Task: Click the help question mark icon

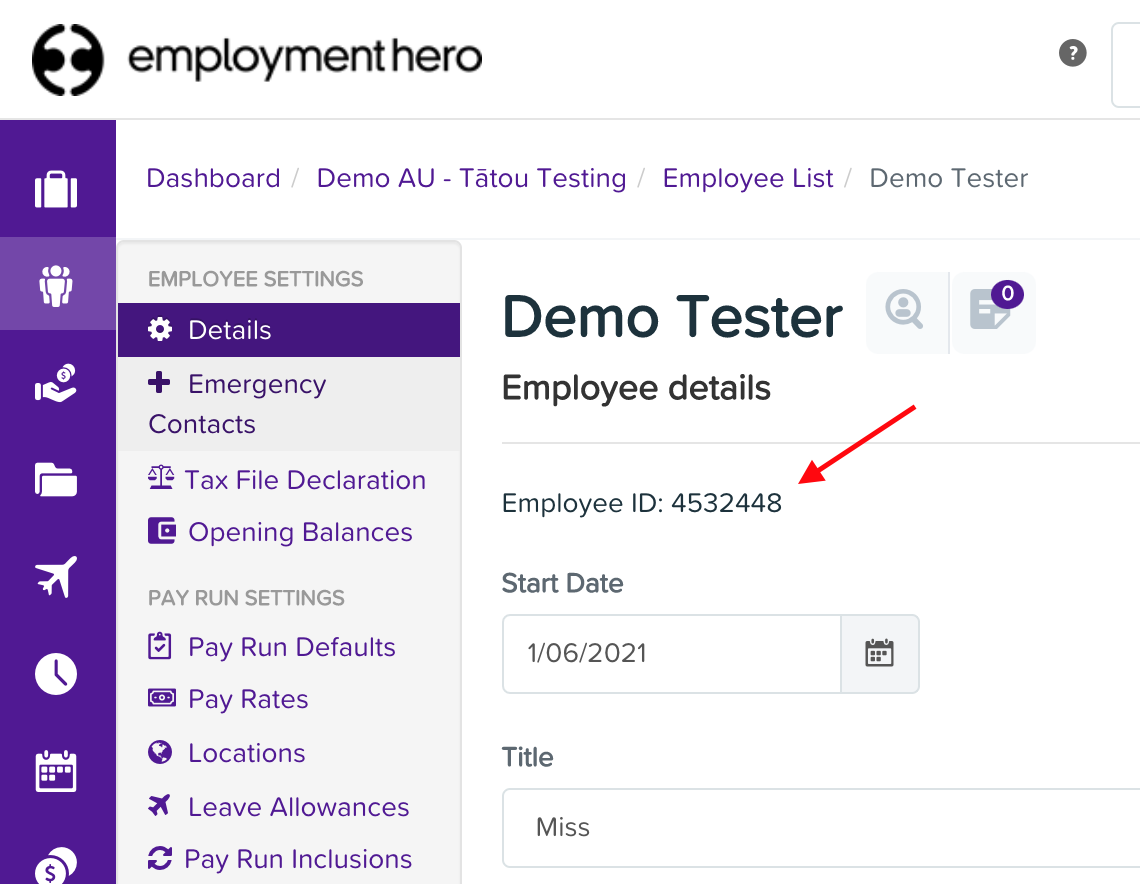Action: [1072, 53]
